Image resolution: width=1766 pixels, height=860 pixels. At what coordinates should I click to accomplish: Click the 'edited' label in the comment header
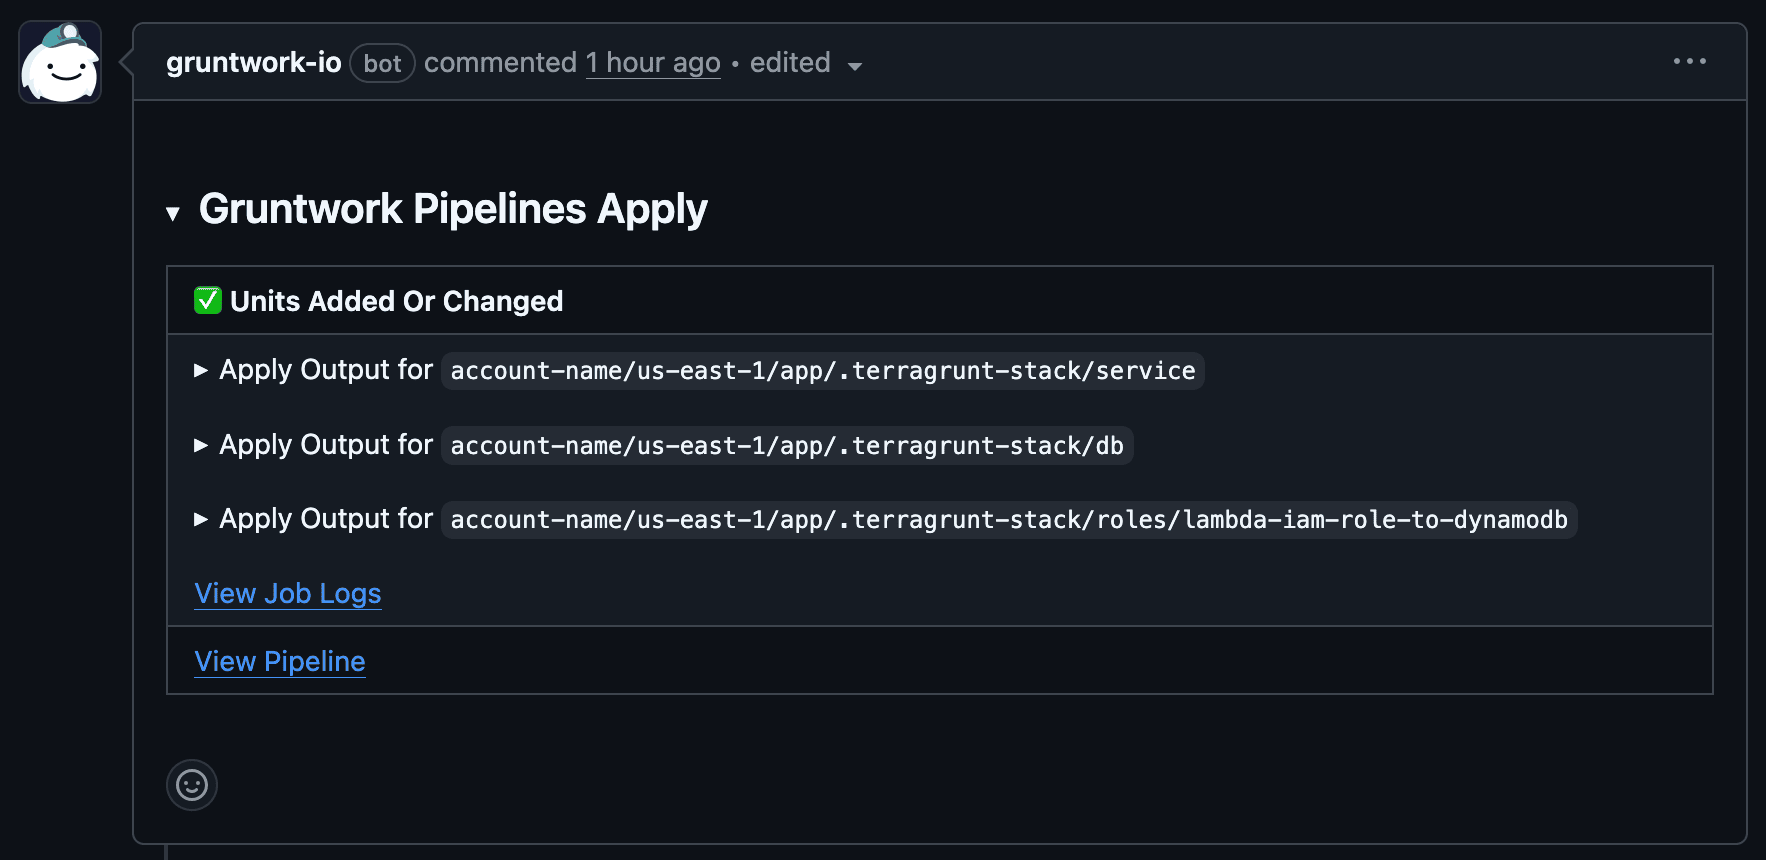790,62
